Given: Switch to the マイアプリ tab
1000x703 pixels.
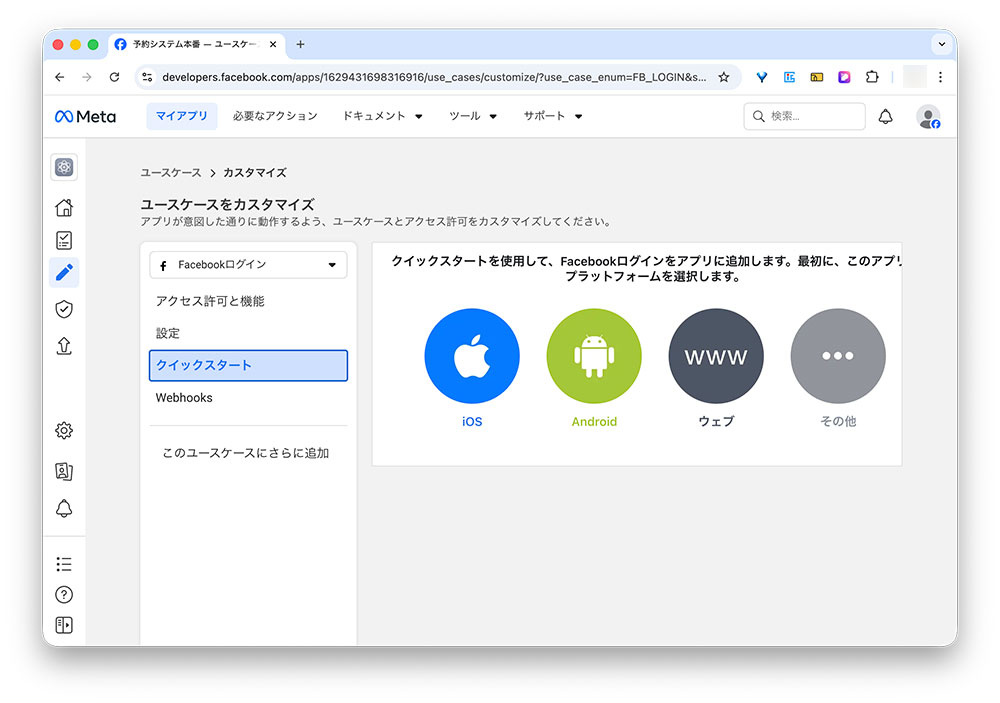Looking at the screenshot, I should click(x=181, y=116).
